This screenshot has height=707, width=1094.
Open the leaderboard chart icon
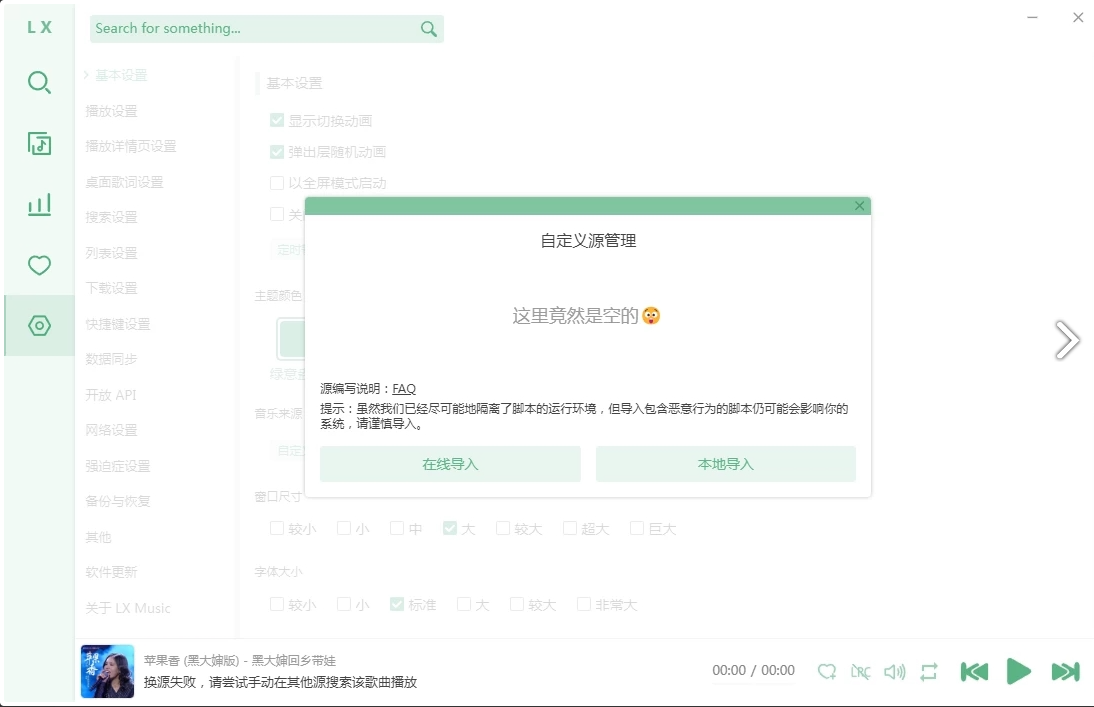39,205
